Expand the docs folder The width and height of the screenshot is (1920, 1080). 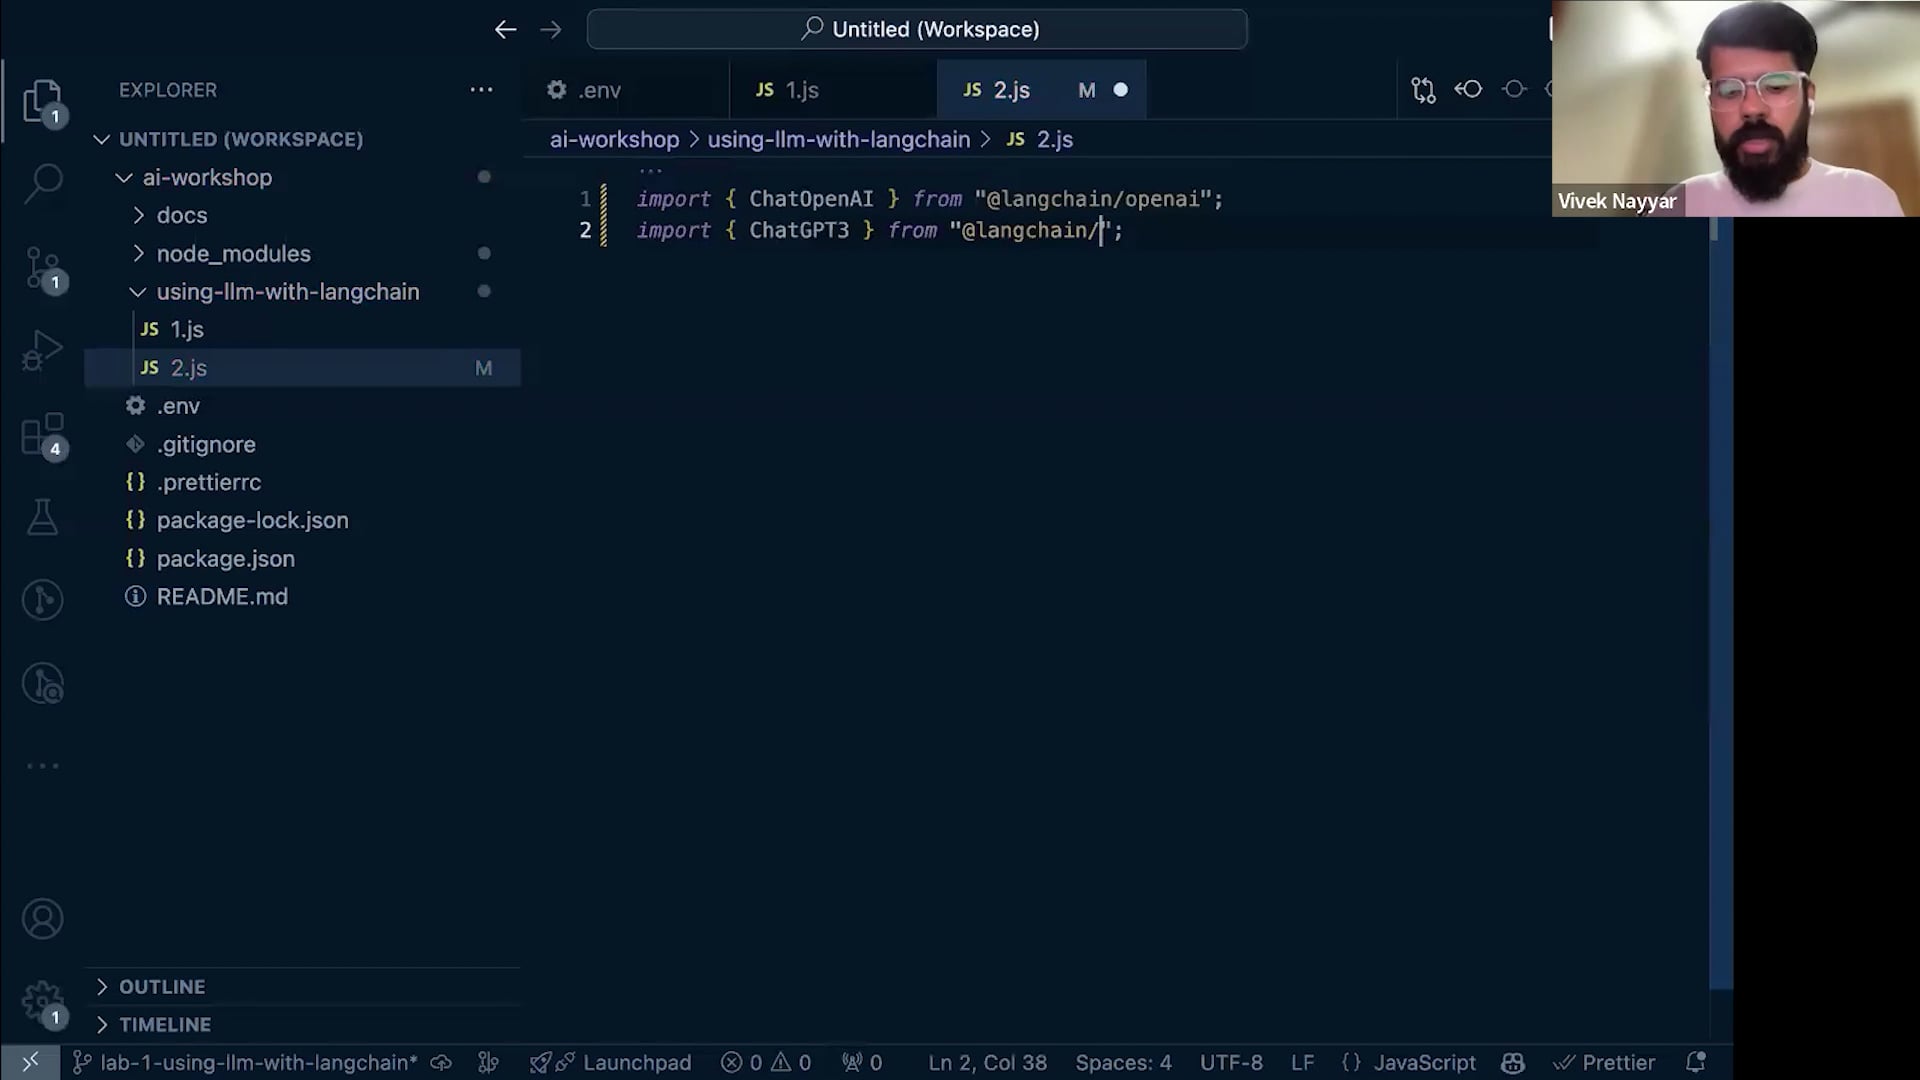pyautogui.click(x=181, y=215)
